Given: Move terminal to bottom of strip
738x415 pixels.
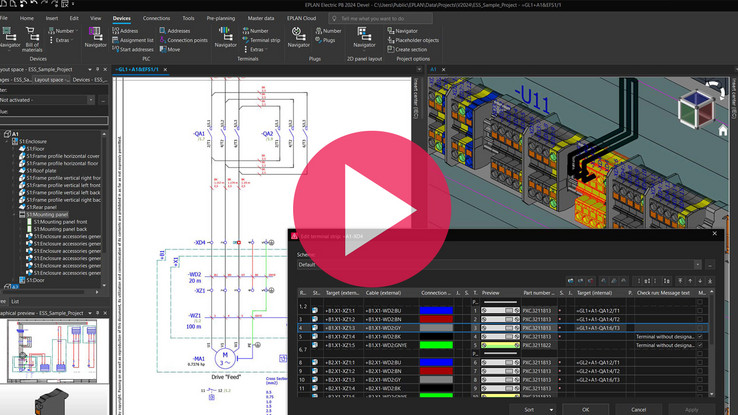Looking at the screenshot, I should point(710,281).
